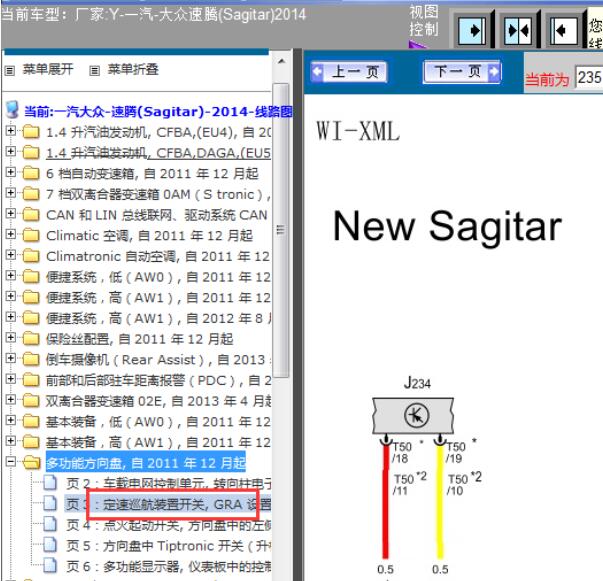
Task: Click document icon of 页 2 row
Action: (50, 483)
